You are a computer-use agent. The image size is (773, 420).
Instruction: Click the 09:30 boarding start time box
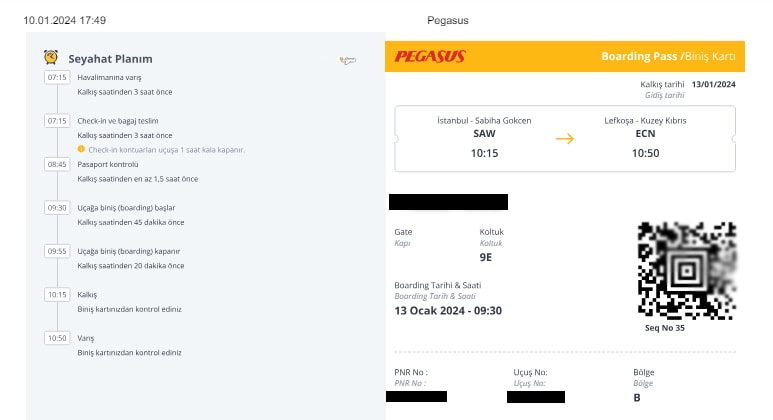57,207
